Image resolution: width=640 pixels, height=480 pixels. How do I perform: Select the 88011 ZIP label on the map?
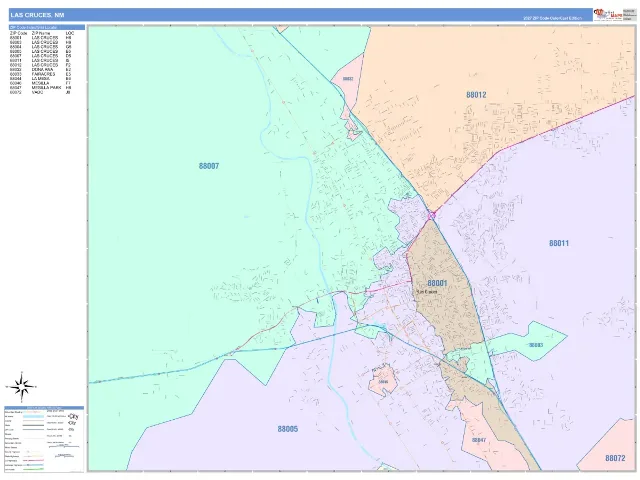tap(559, 243)
